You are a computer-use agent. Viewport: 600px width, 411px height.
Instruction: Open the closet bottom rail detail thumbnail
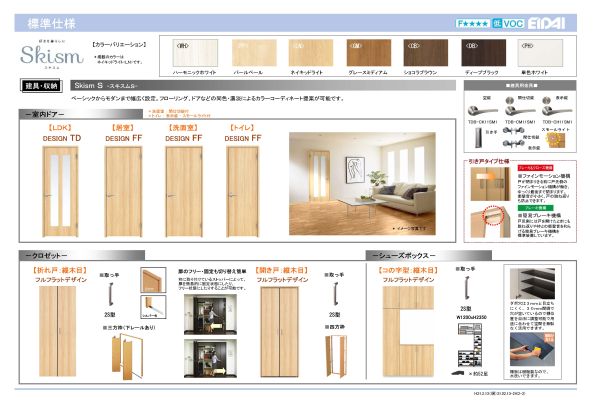(x=153, y=307)
